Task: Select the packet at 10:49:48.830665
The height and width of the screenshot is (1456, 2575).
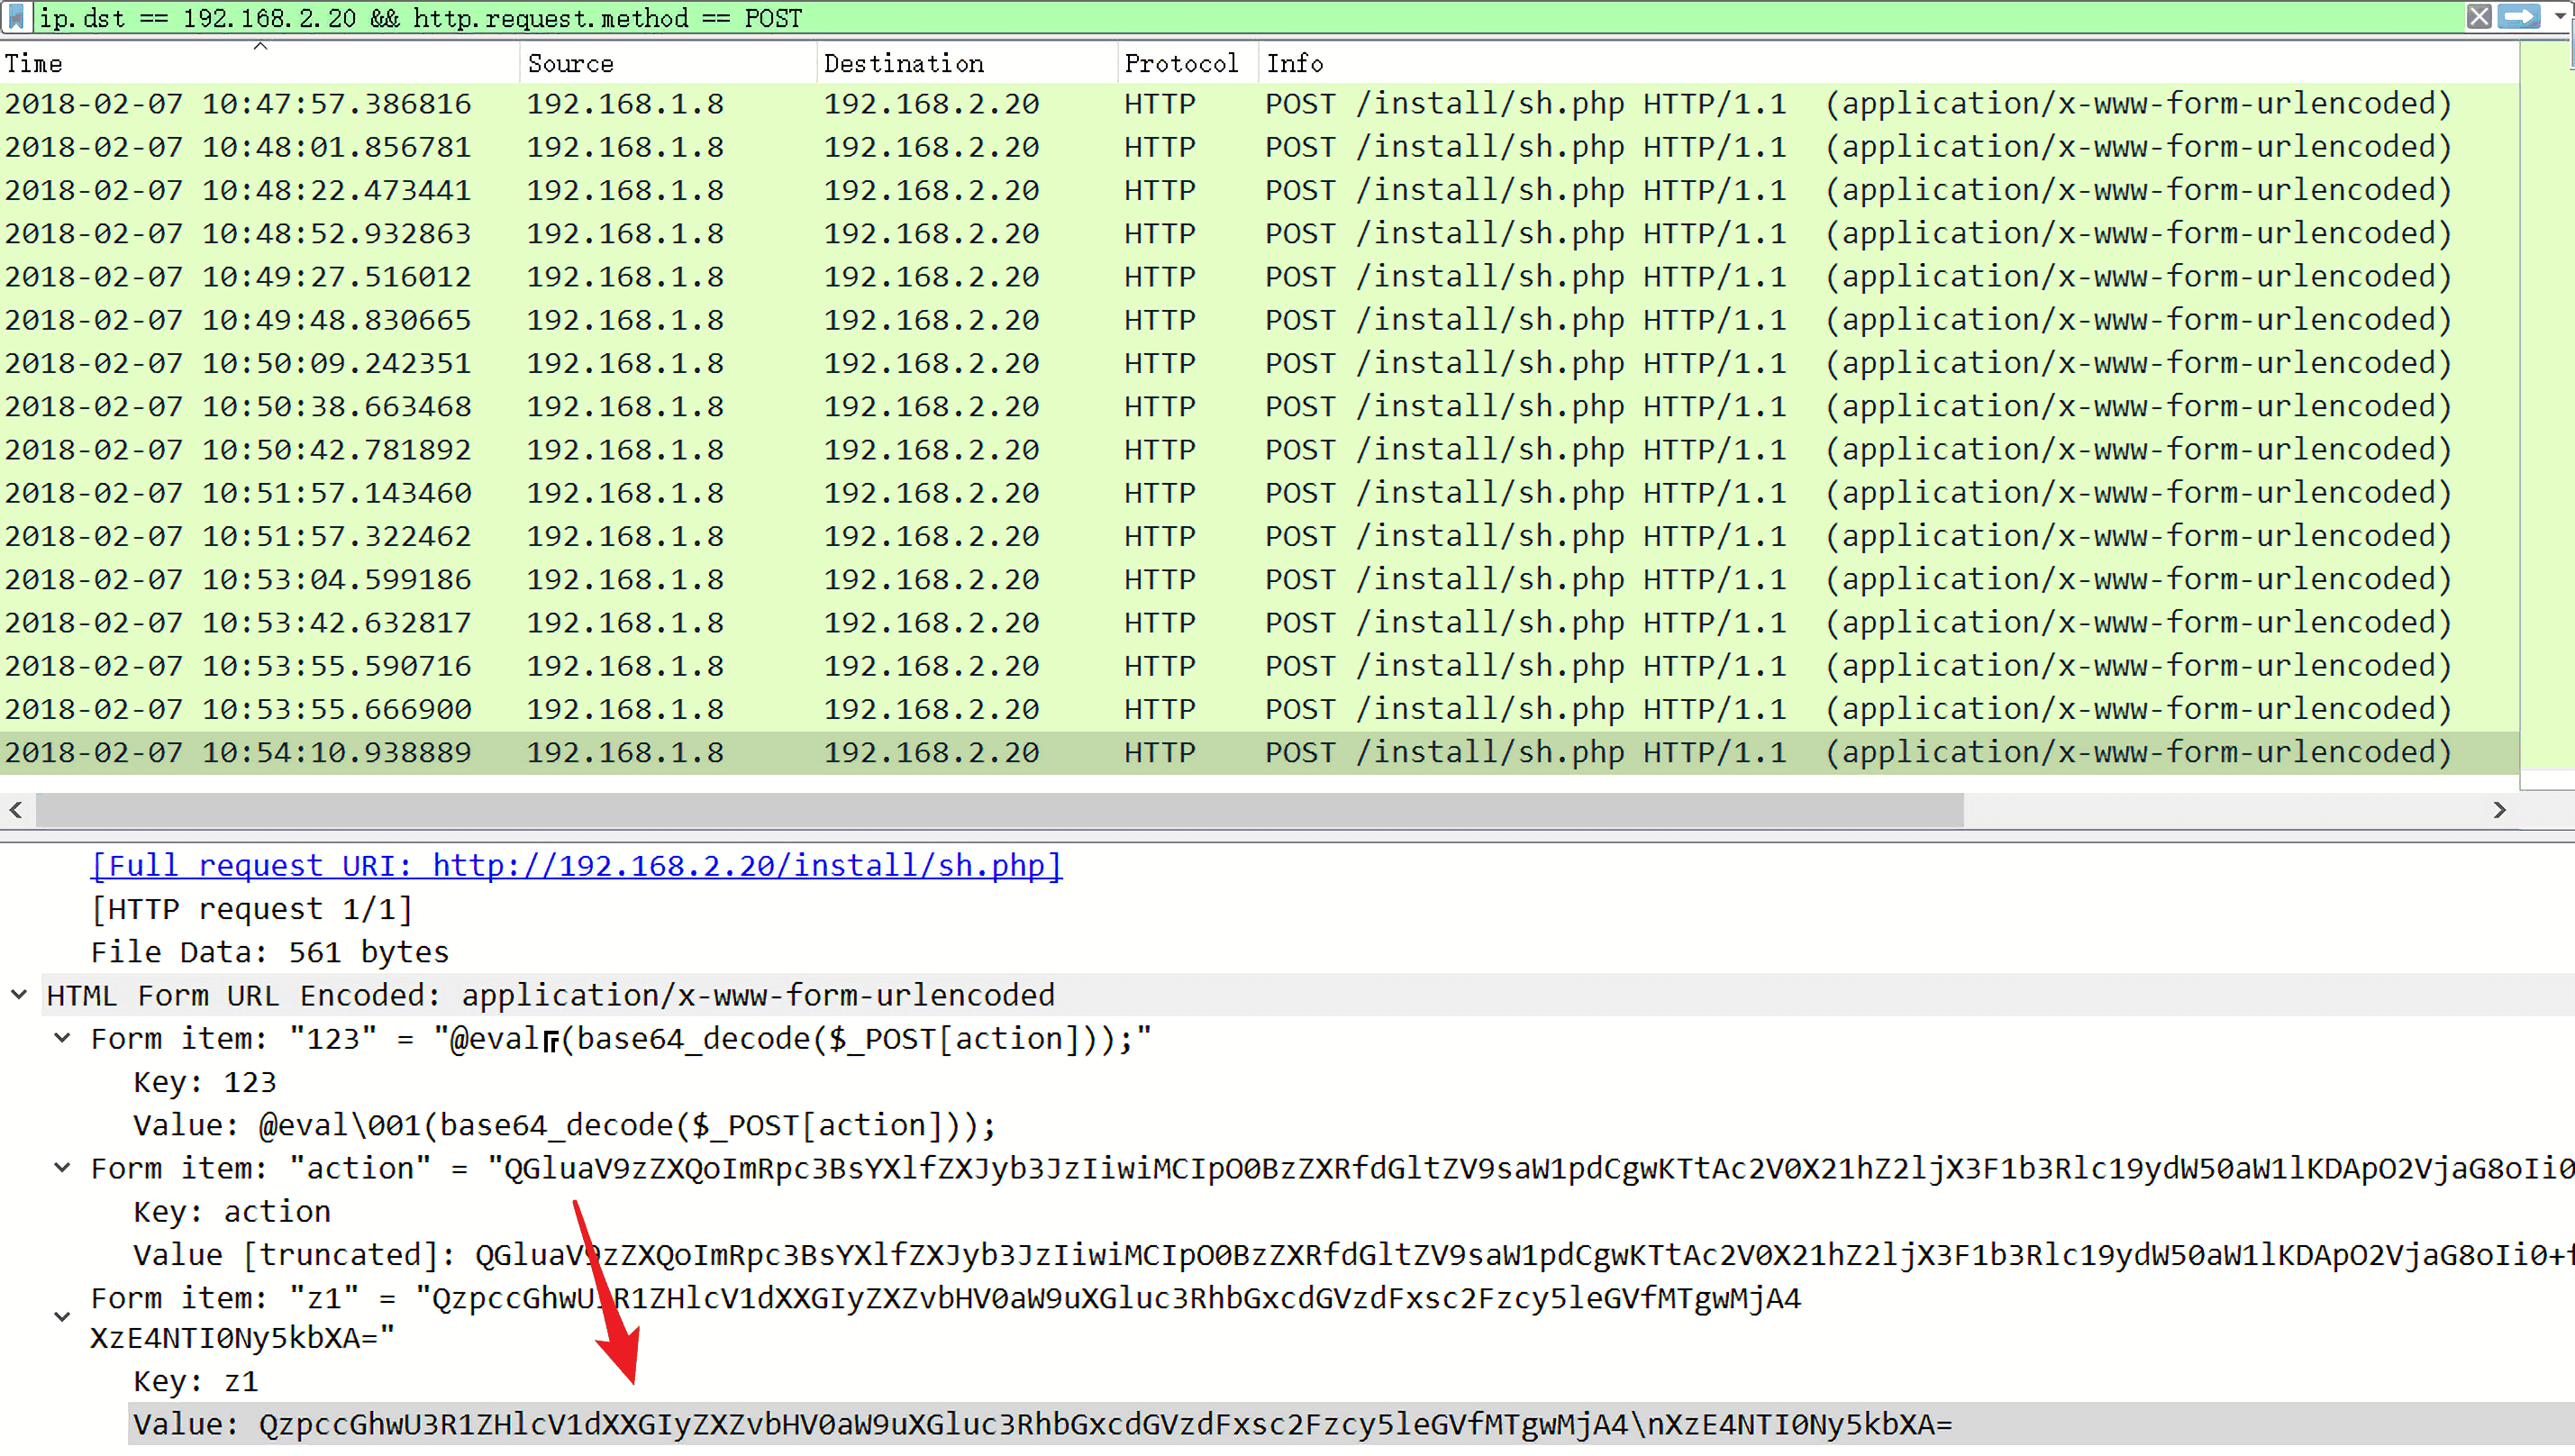Action: point(1260,320)
